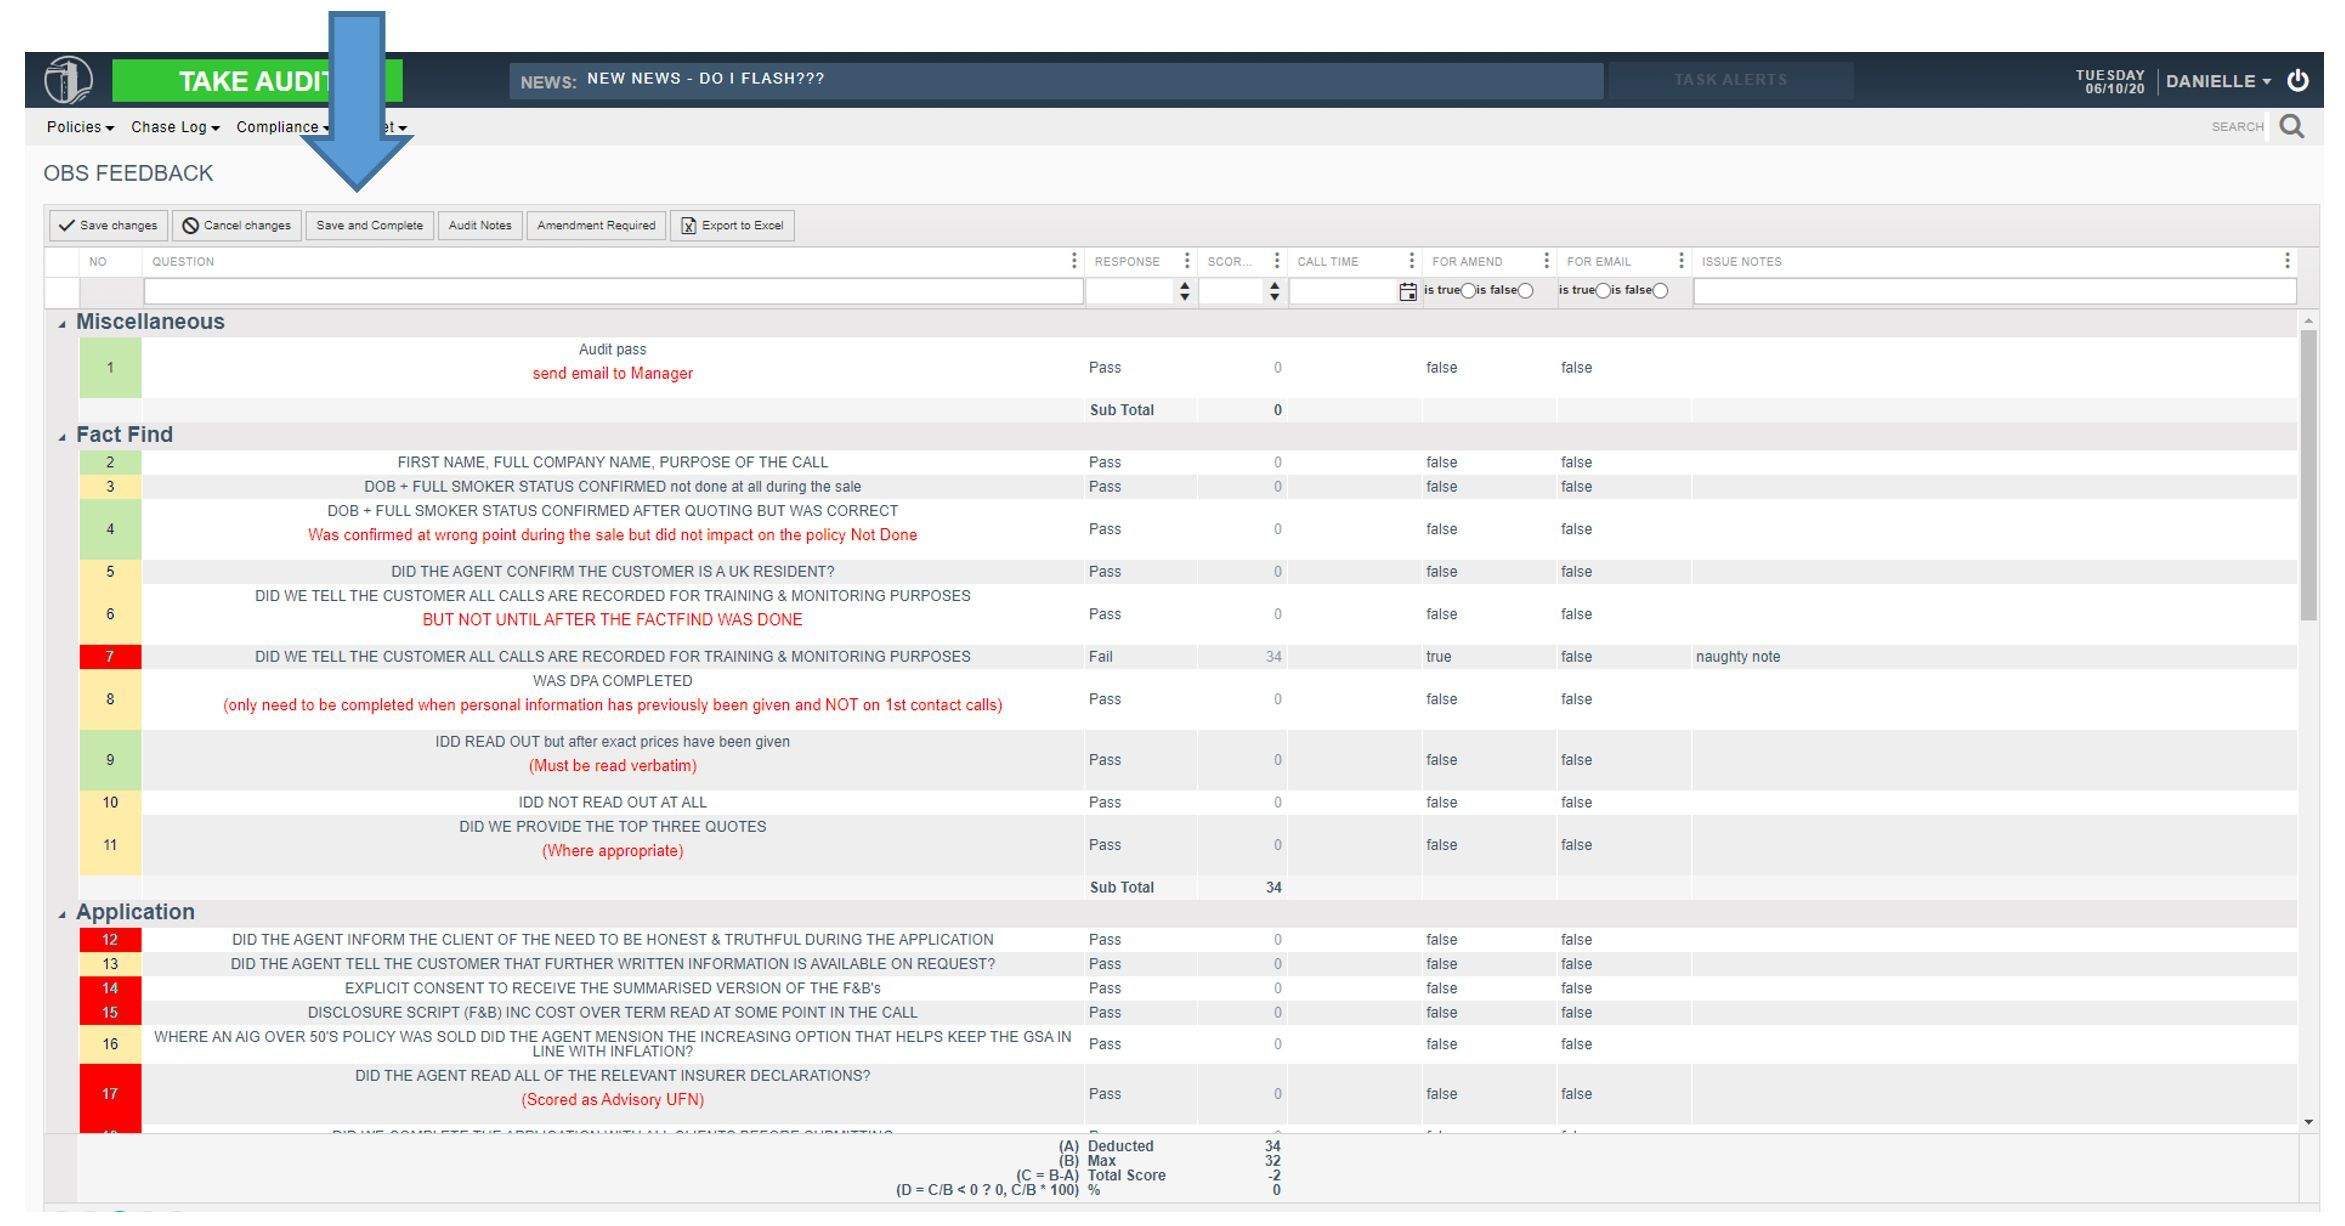Select For Amend 'is false' radio

(1525, 291)
